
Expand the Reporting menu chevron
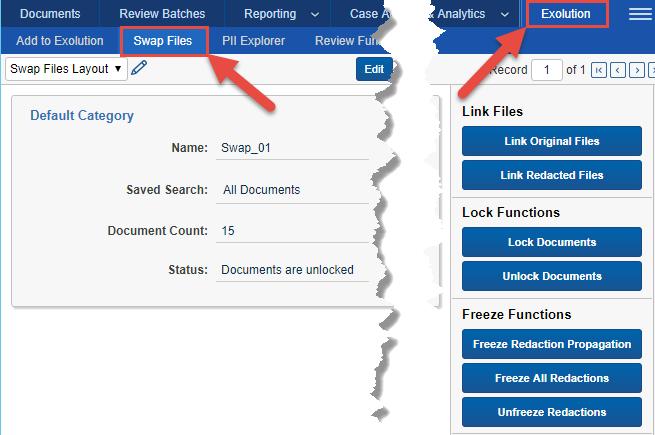click(315, 15)
